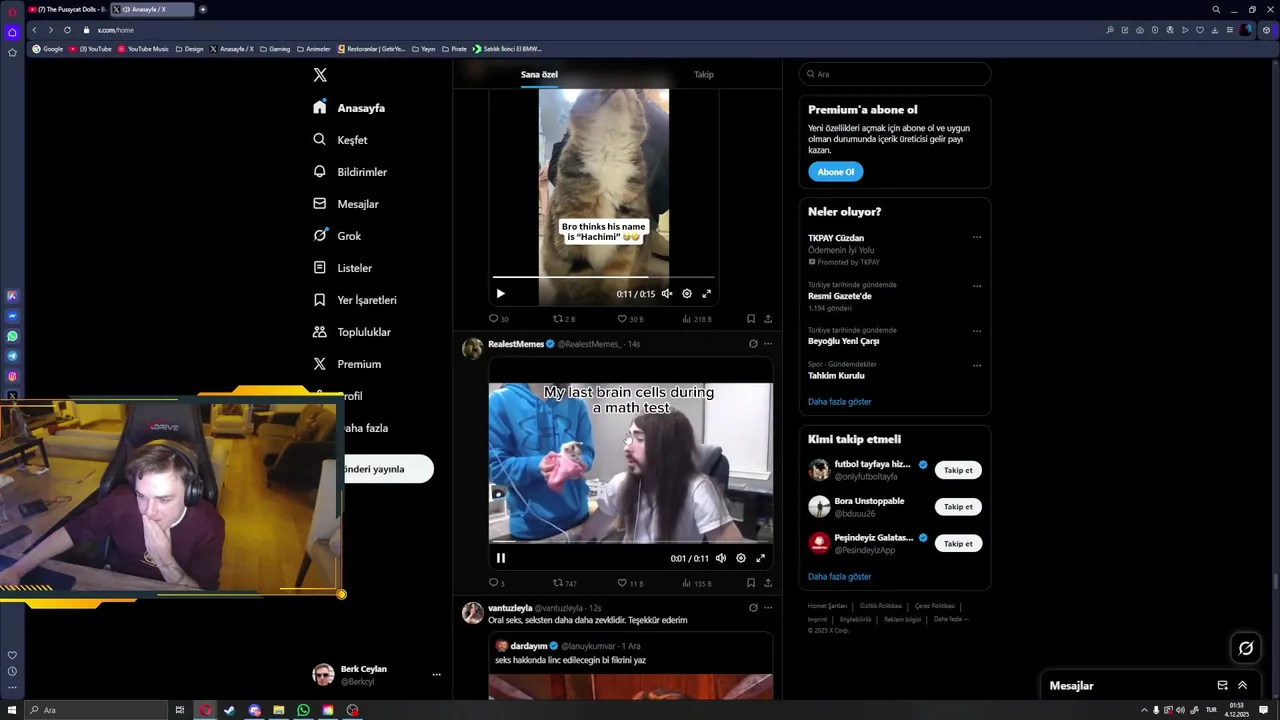Reply to the cat video post
Screen dimensions: 1280x720
tap(498, 319)
